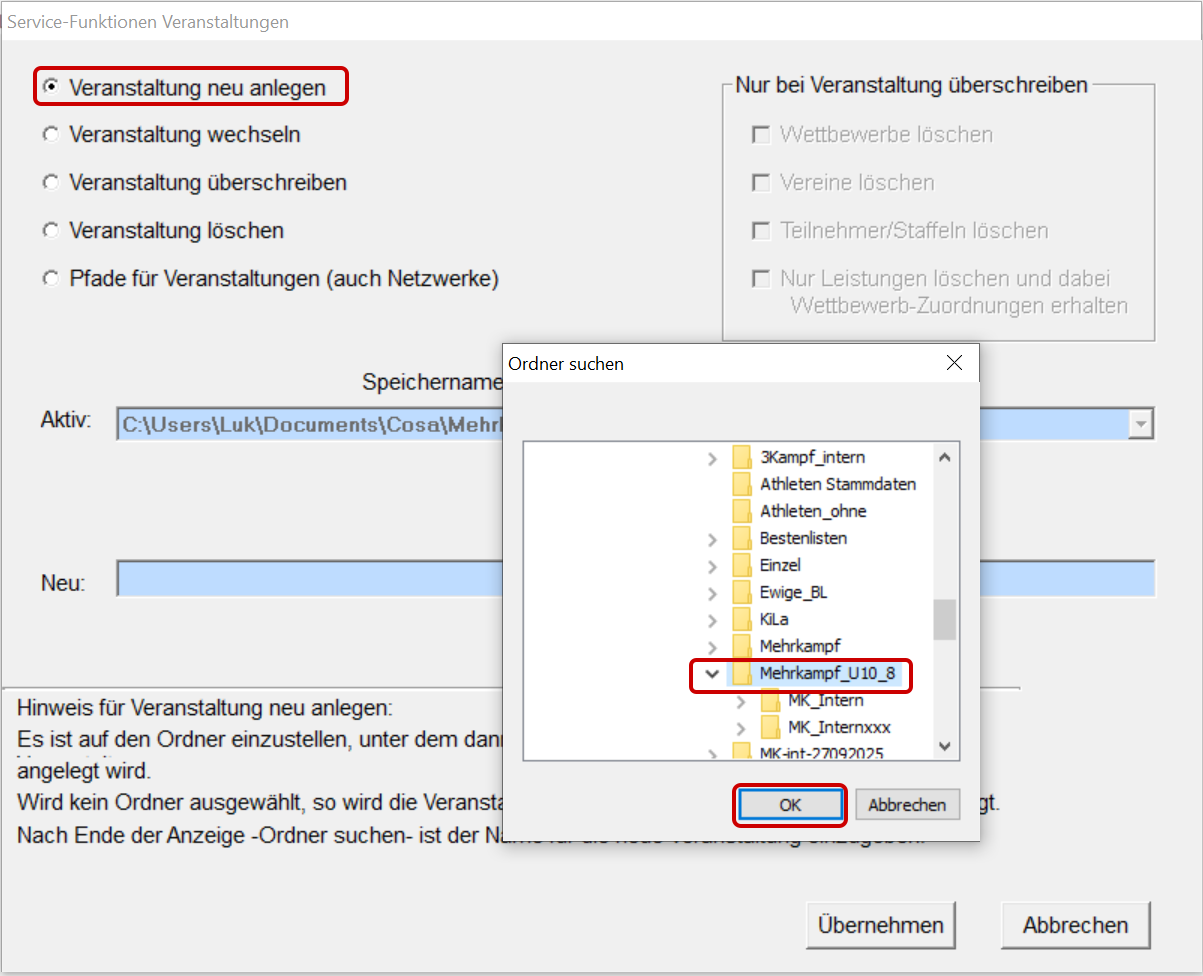Expand the MK_Intern subfolder
Image resolution: width=1203 pixels, height=976 pixels.
point(740,700)
